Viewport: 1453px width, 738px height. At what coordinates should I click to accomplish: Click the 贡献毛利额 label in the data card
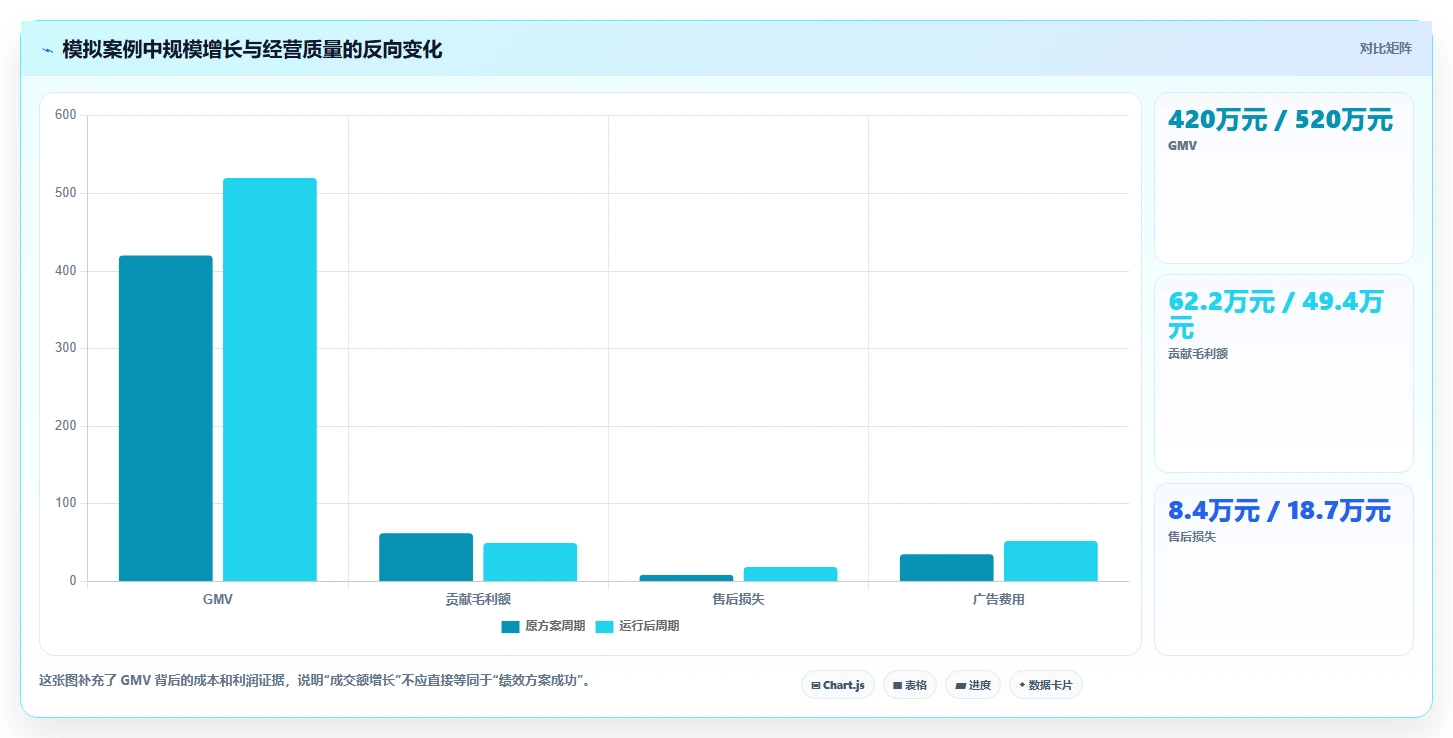click(1198, 354)
